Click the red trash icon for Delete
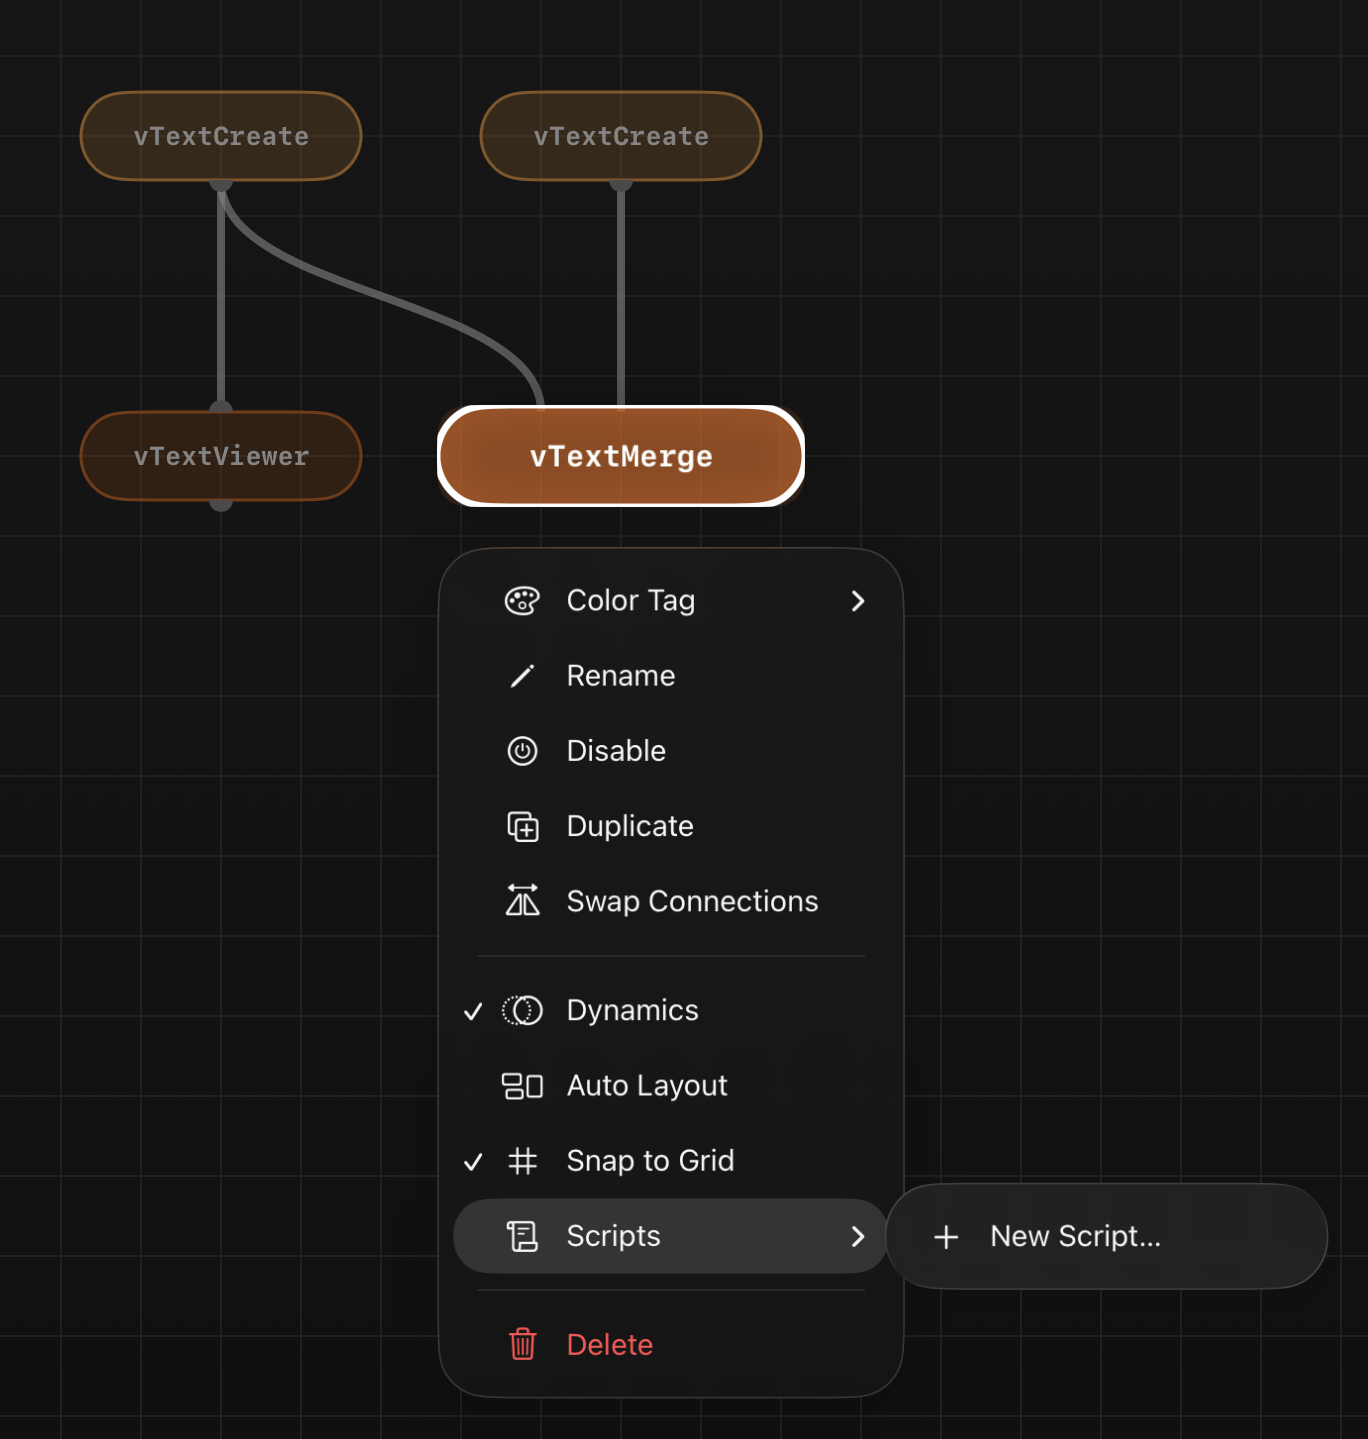The image size is (1368, 1439). pyautogui.click(x=522, y=1345)
